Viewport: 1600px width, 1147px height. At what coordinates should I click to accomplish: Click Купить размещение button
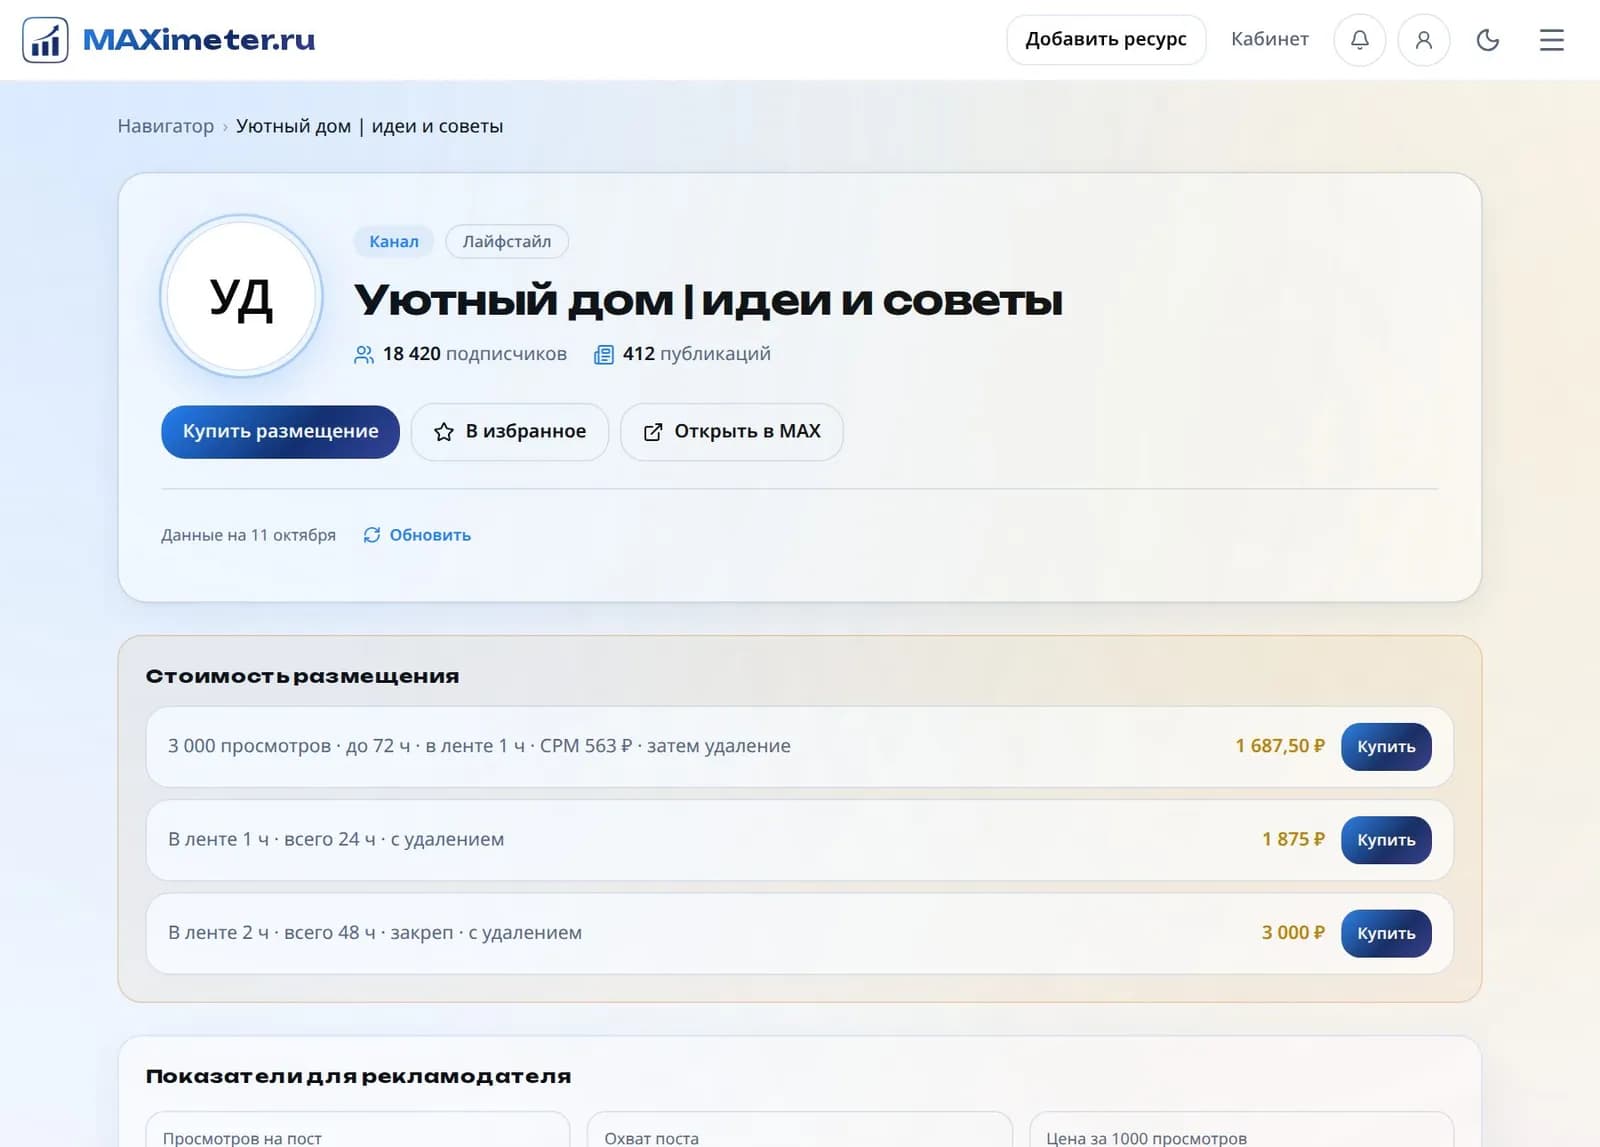pyautogui.click(x=280, y=432)
